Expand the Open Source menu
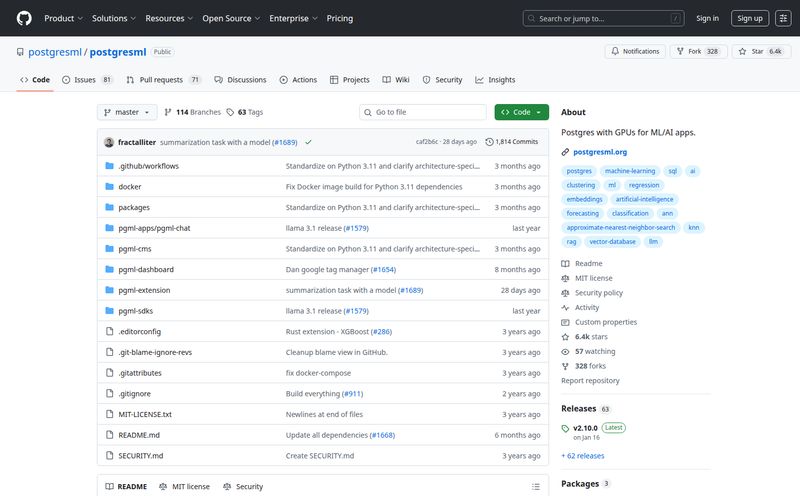The image size is (800, 496). point(231,18)
